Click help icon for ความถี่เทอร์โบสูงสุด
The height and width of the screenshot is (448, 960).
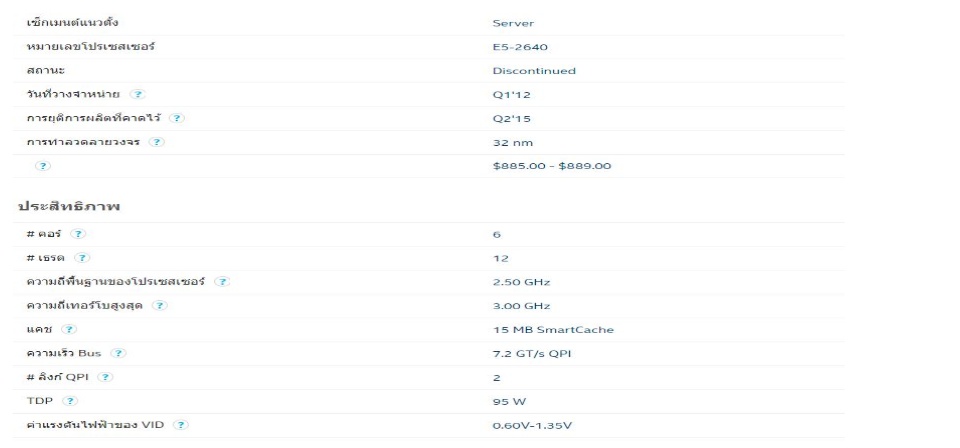159,305
